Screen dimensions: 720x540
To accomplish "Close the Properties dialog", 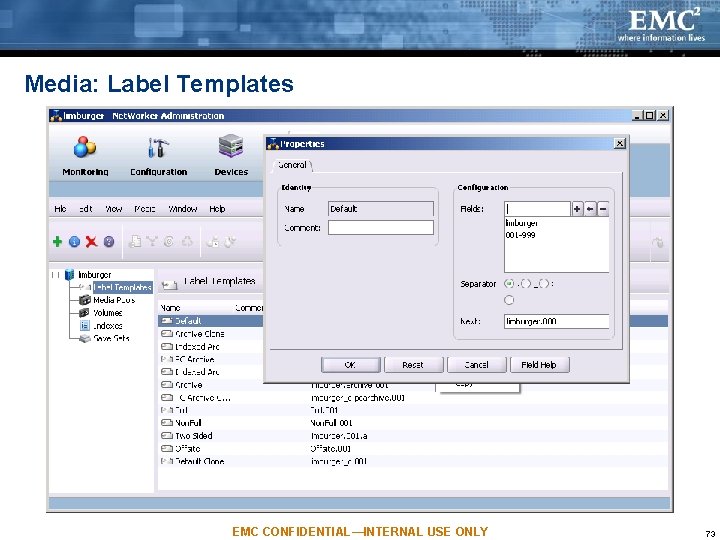I will (619, 144).
